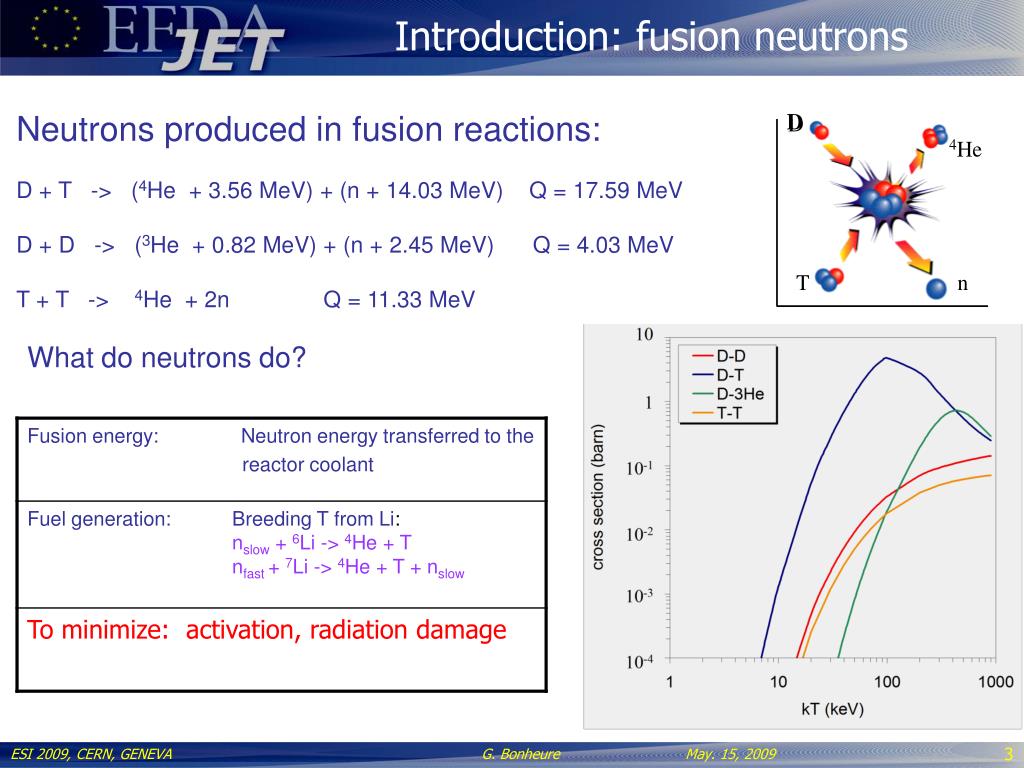
Task: Click the neutron sphere labeled n
Action: pyautogui.click(x=936, y=287)
